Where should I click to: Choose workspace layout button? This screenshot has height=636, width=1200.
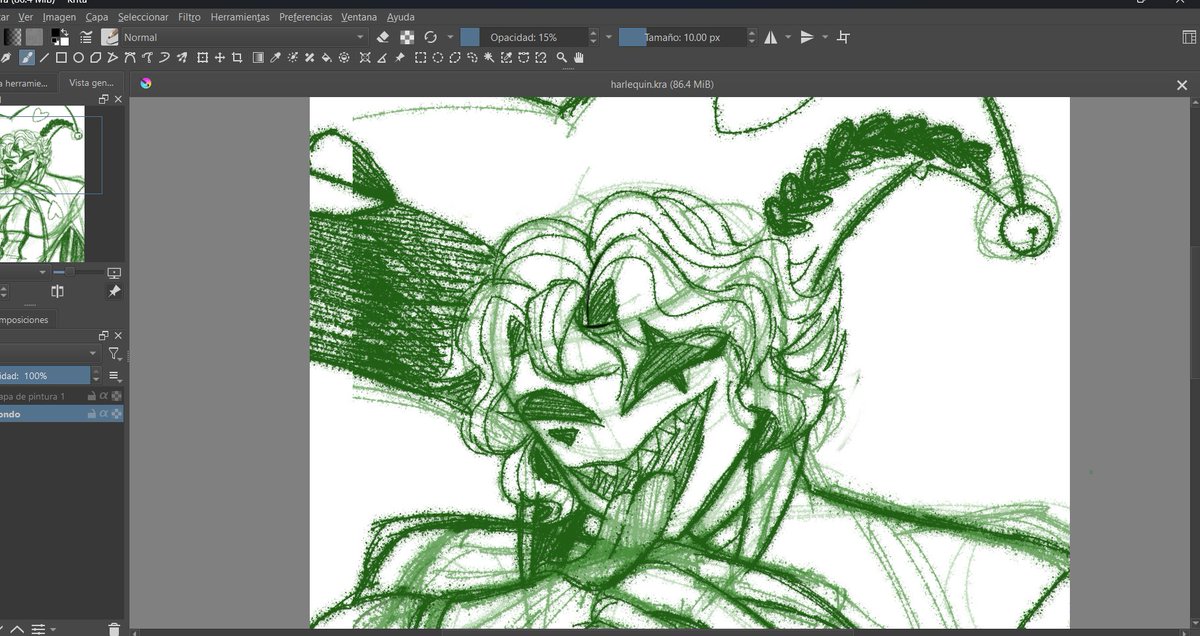pyautogui.click(x=1188, y=37)
